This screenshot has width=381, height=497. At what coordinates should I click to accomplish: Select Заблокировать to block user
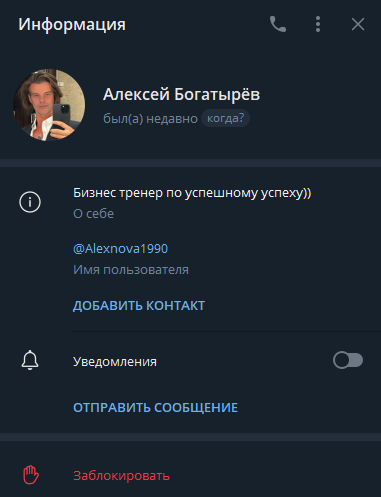pos(122,476)
